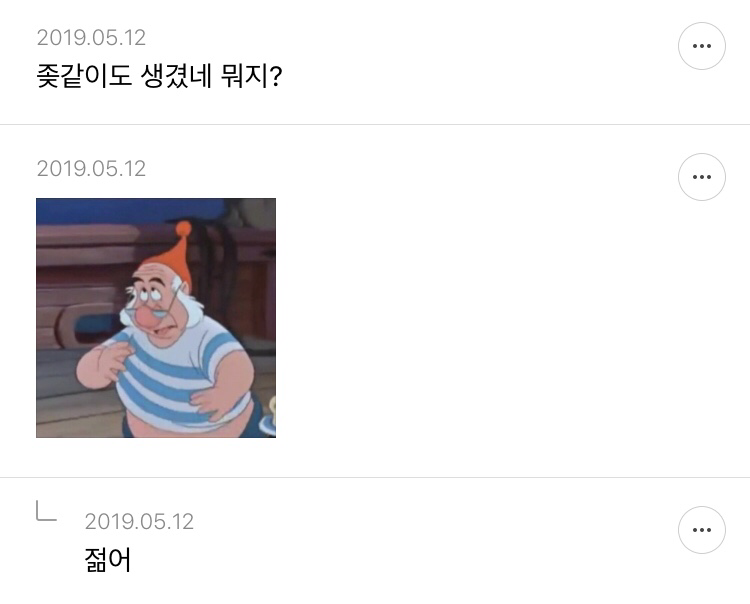Click the reply indent arrow icon

[46, 511]
